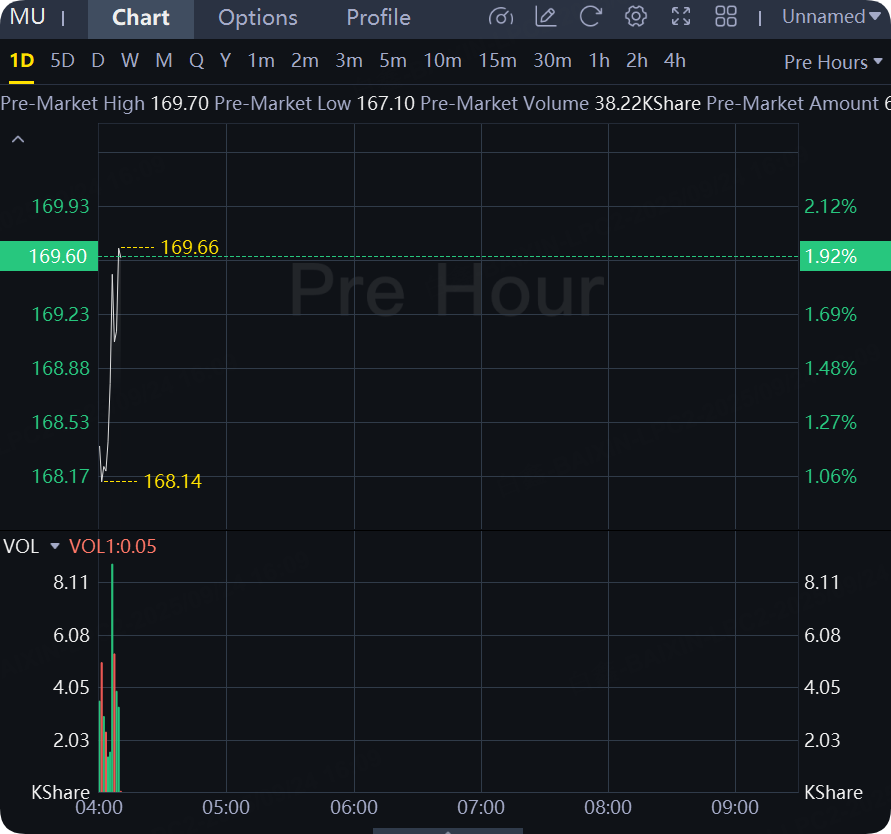The height and width of the screenshot is (834, 891).
Task: Switch to the Options tab
Action: click(x=258, y=18)
